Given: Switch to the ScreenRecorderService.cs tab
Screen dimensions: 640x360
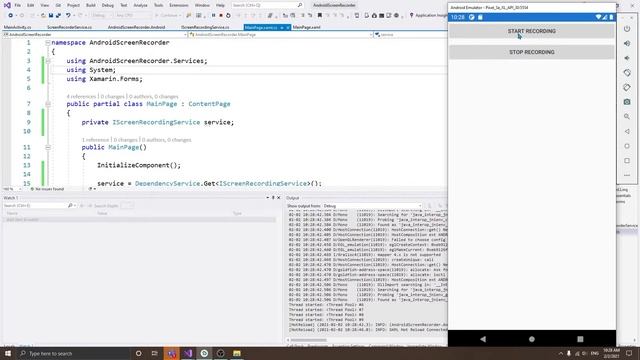Looking at the screenshot, I should click(x=69, y=27).
